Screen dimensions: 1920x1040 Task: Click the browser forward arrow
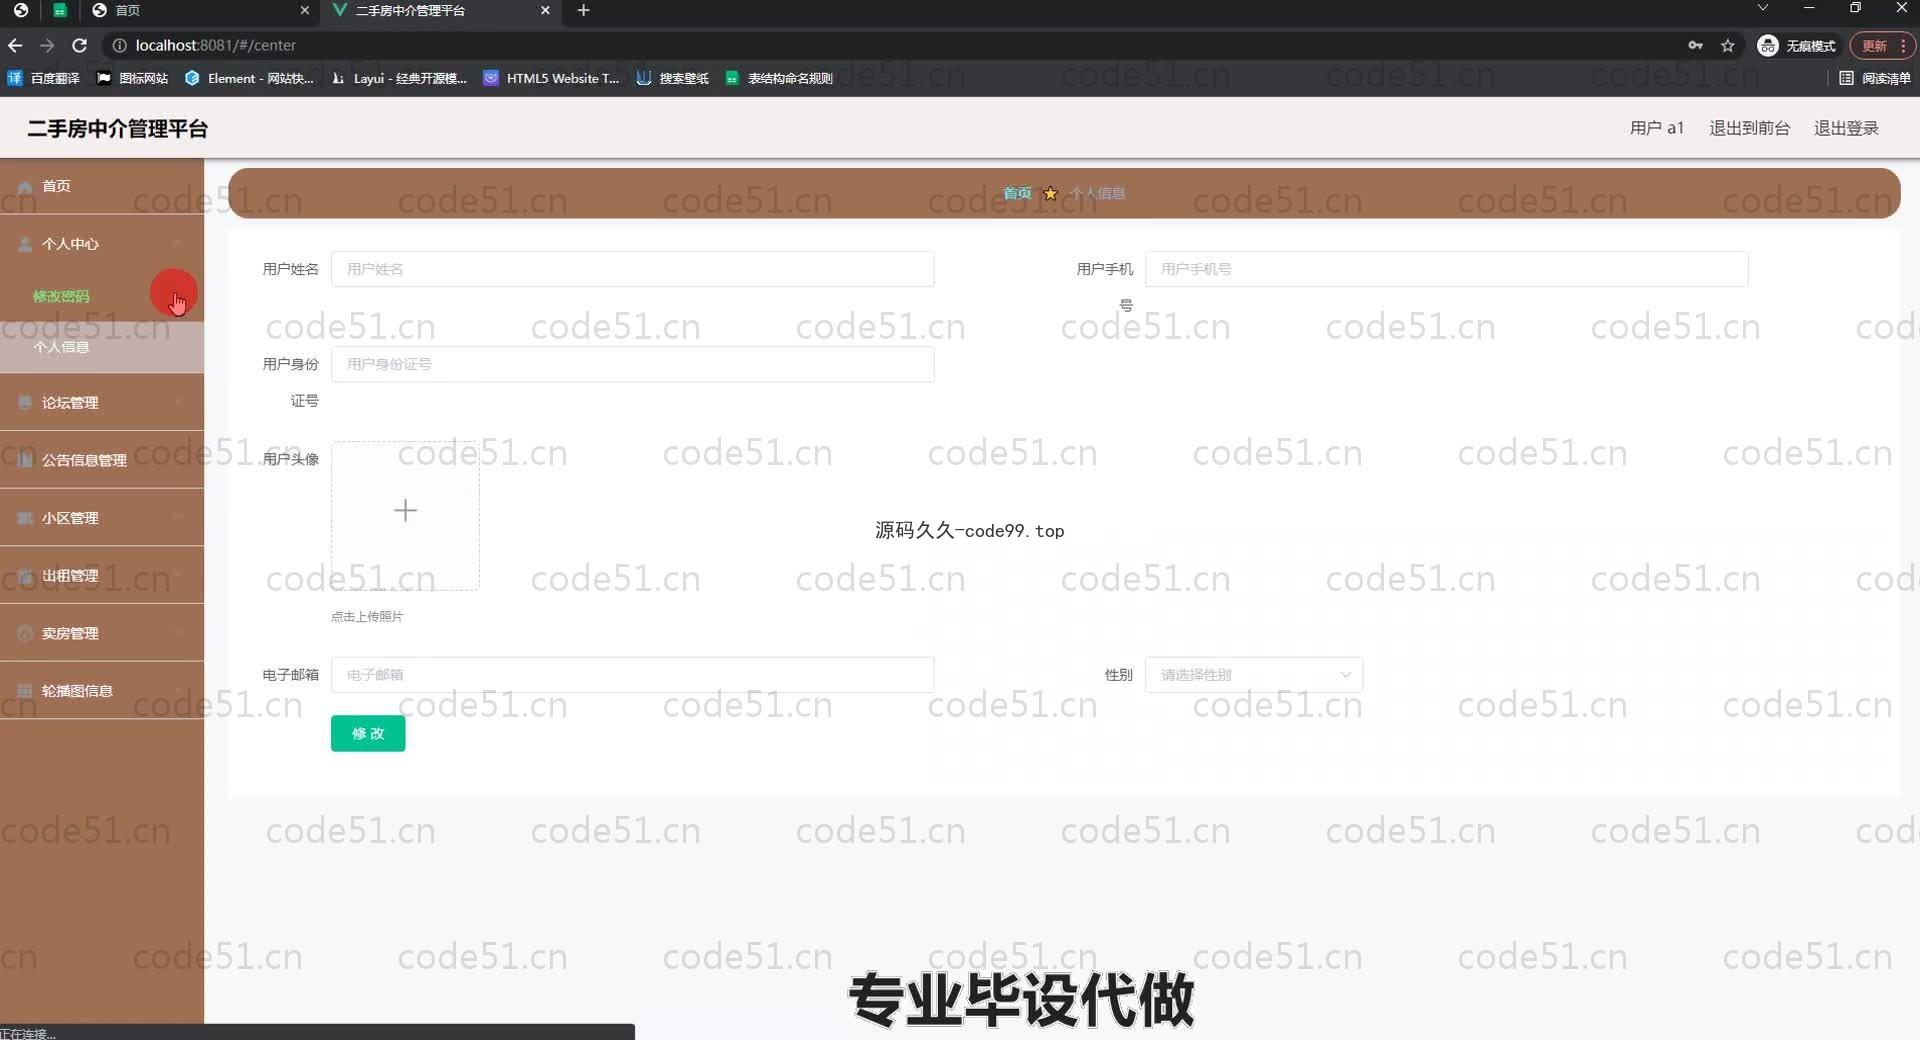47,45
